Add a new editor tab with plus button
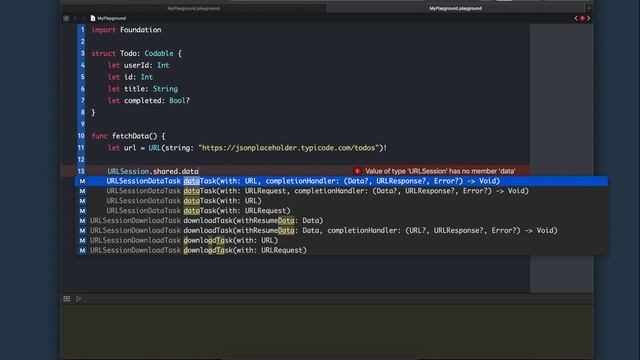The image size is (640, 360). pyautogui.click(x=589, y=8)
